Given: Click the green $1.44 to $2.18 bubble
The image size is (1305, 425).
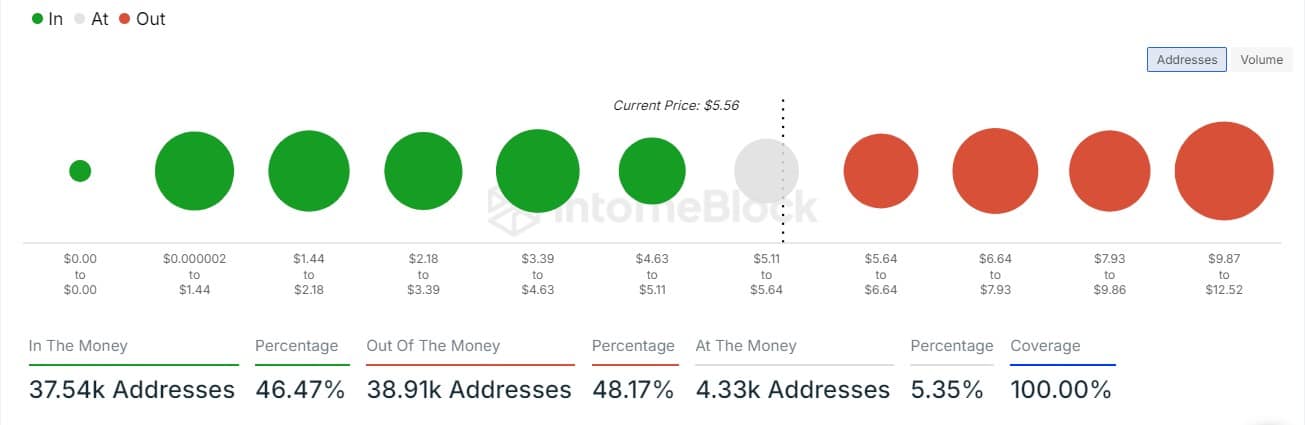Looking at the screenshot, I should pos(309,171).
